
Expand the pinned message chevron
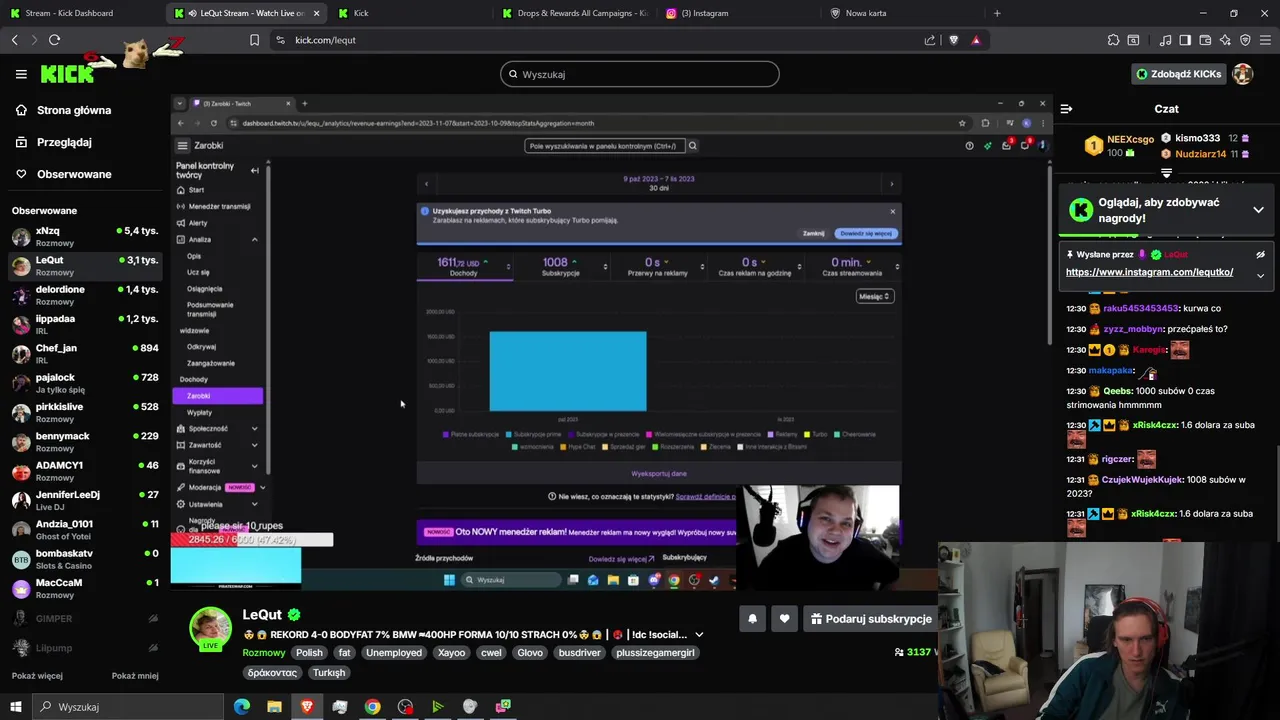point(1260,275)
